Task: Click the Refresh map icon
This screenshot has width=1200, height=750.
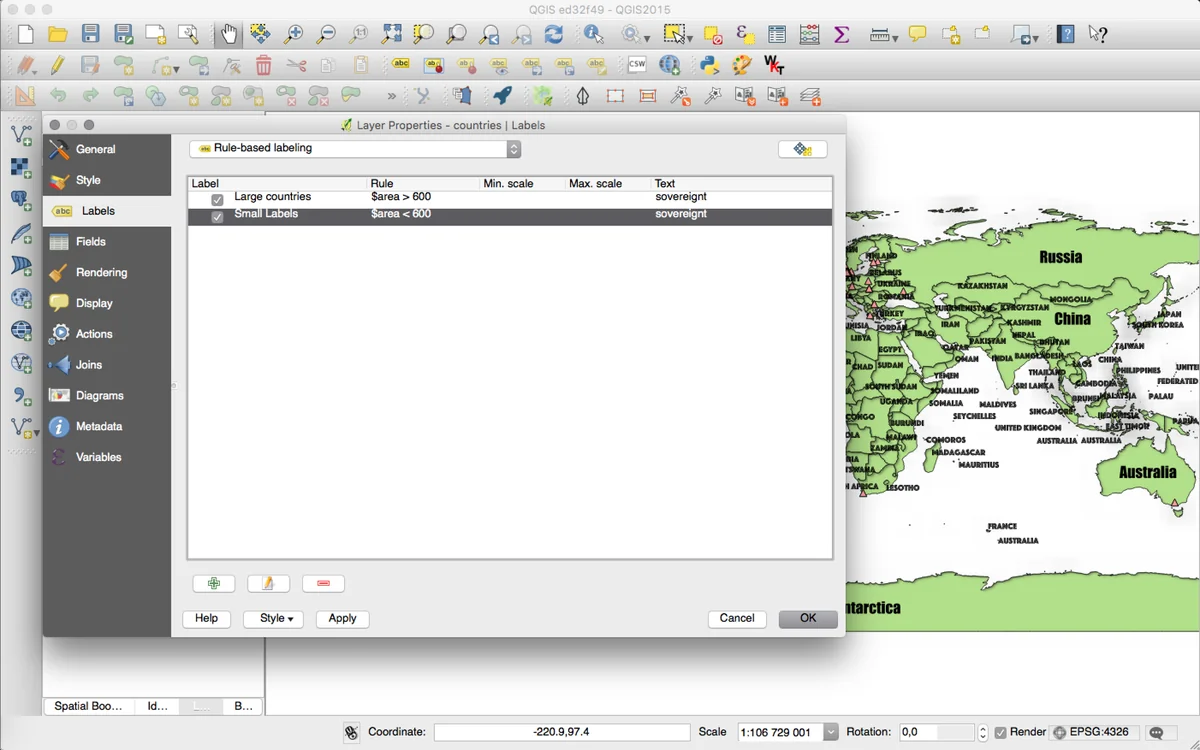Action: point(553,34)
